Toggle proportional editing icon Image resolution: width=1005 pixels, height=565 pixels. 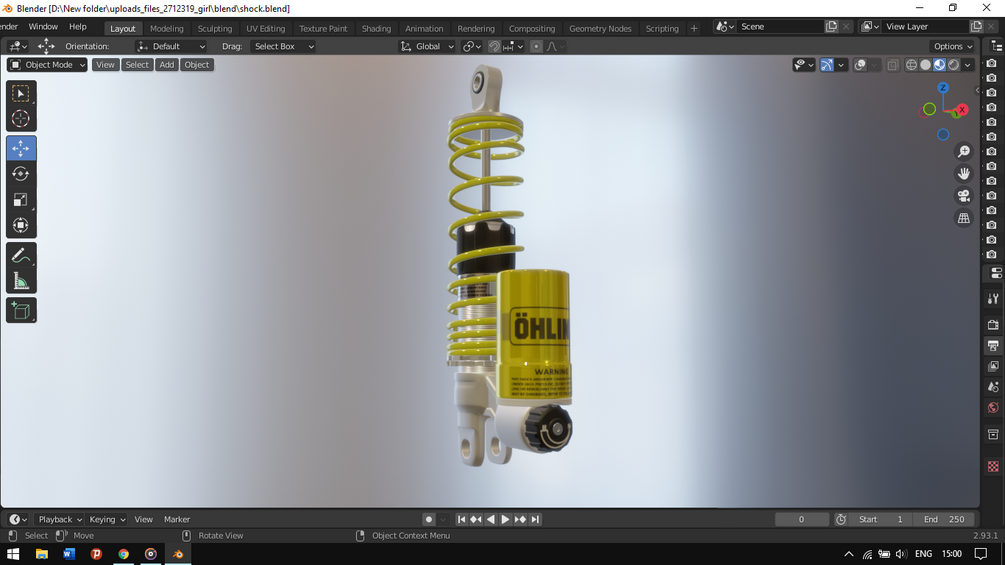point(536,46)
